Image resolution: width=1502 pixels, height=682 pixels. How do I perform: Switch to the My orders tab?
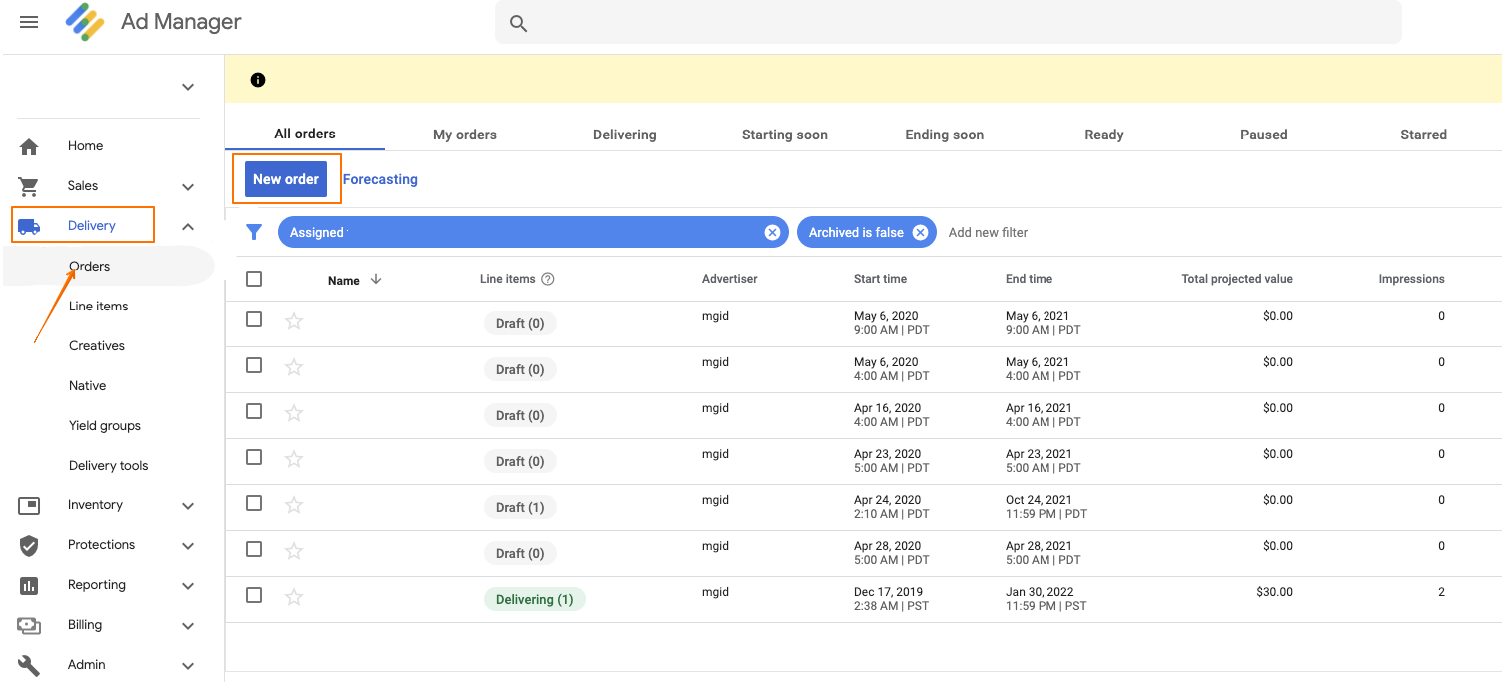click(x=464, y=134)
